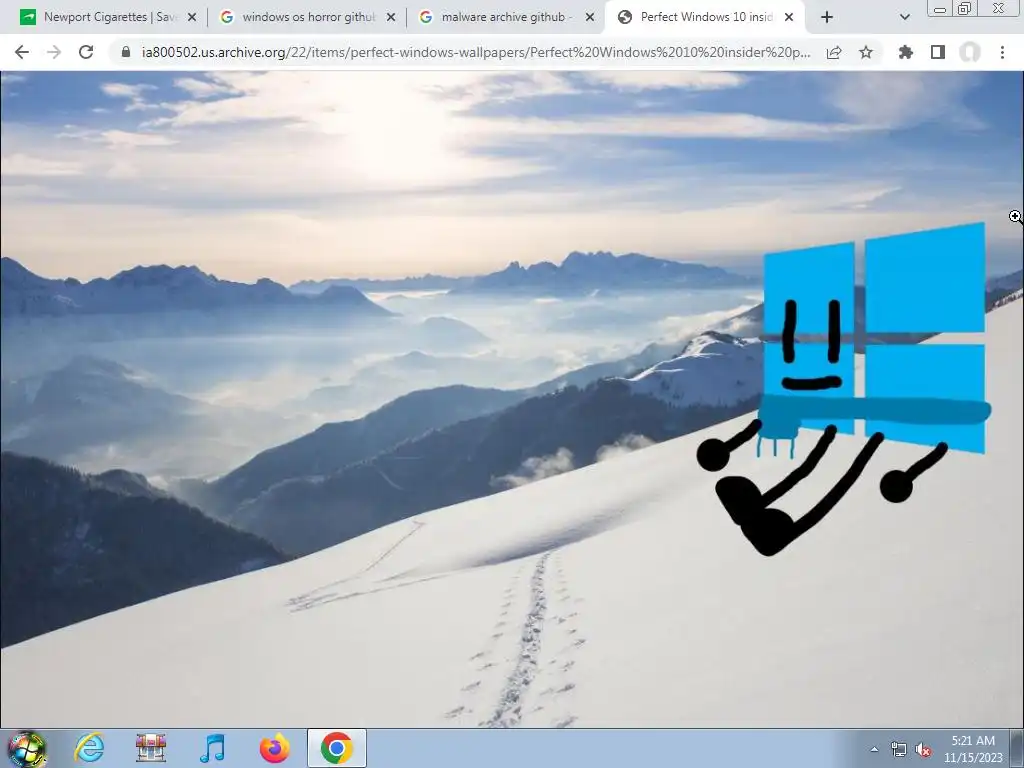
Task: Click the muted volume tray icon
Action: click(x=923, y=750)
